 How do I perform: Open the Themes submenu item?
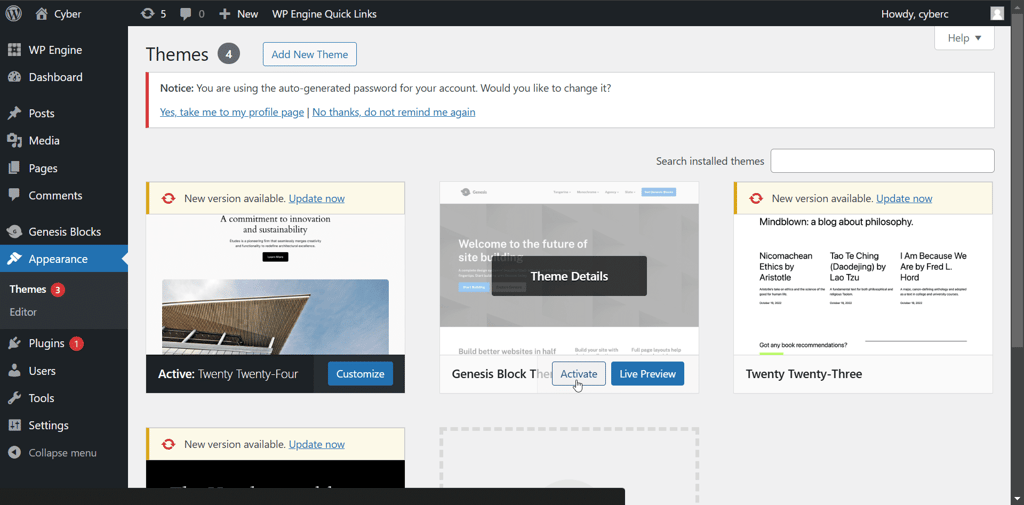point(28,289)
